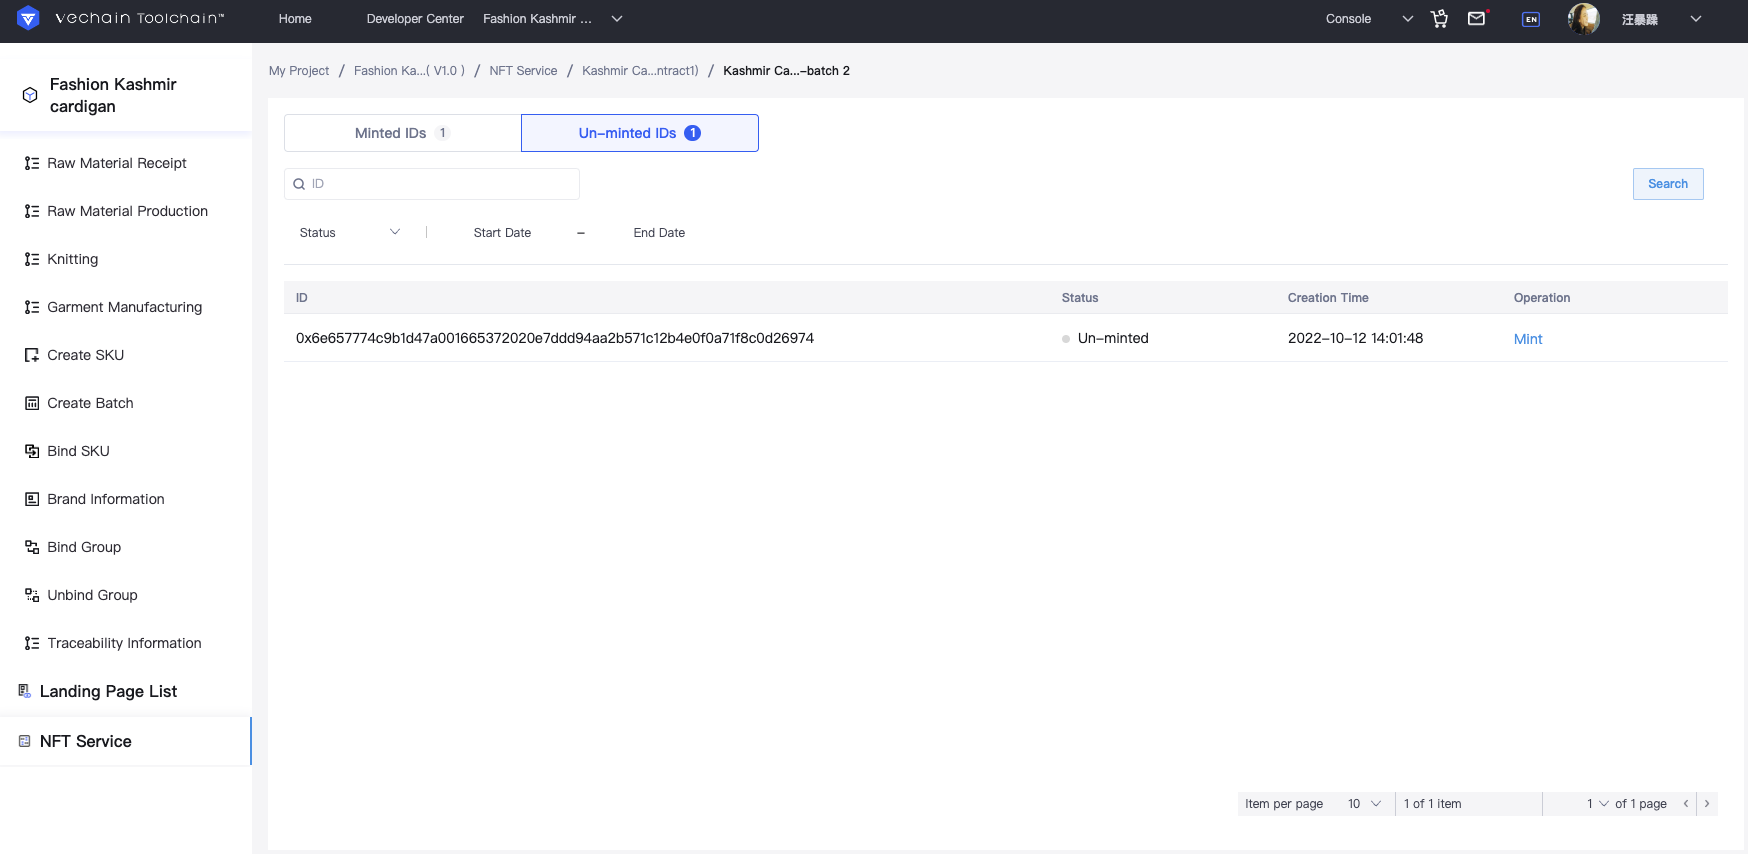Click the Landing Page List icon
This screenshot has width=1748, height=854.
pyautogui.click(x=25, y=691)
